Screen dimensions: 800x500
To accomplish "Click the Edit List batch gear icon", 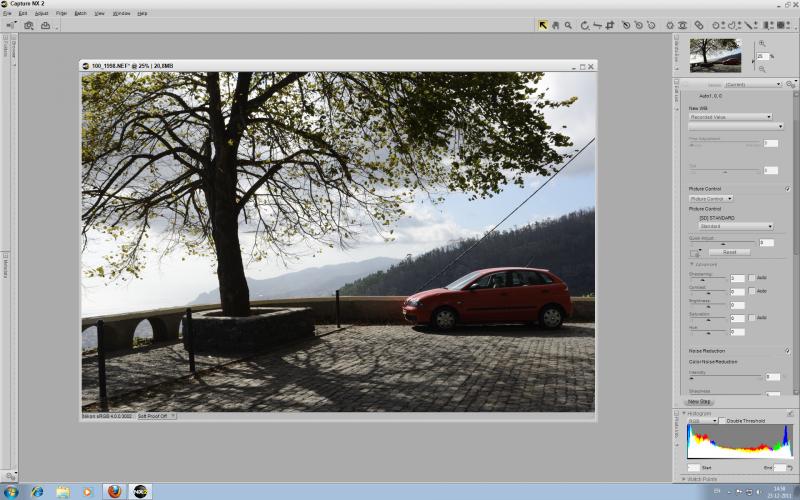I will click(790, 84).
